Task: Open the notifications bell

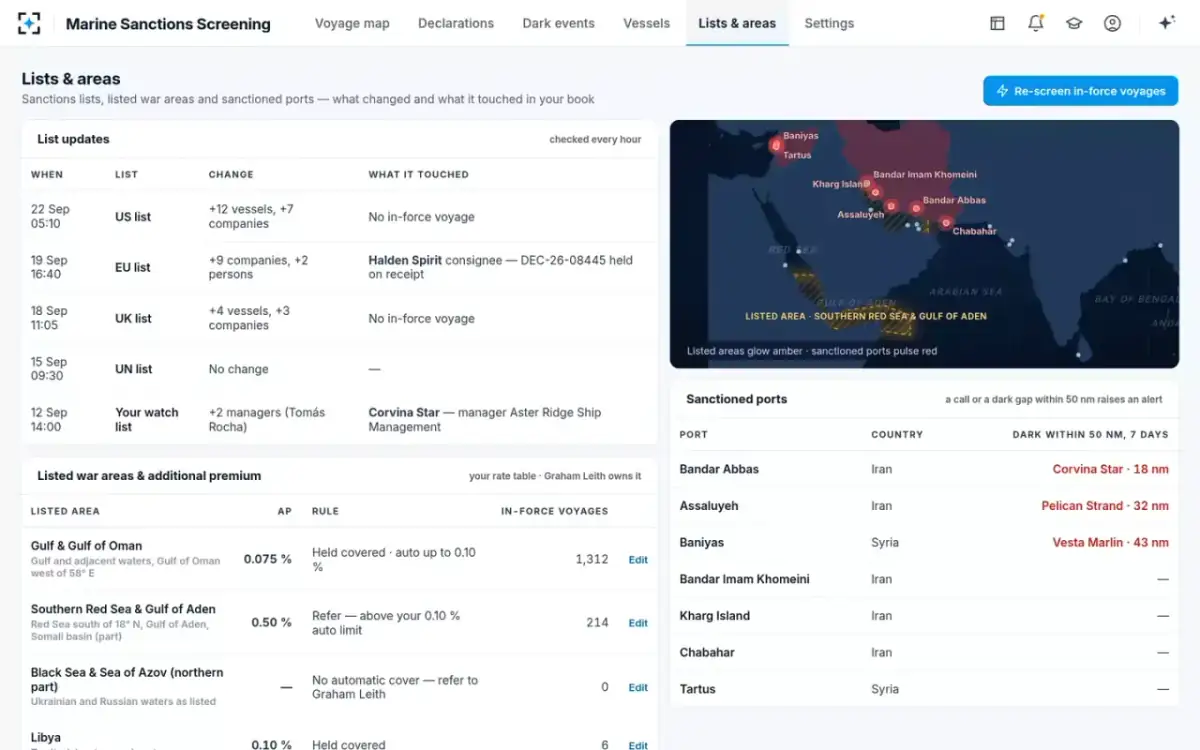Action: pyautogui.click(x=1036, y=23)
